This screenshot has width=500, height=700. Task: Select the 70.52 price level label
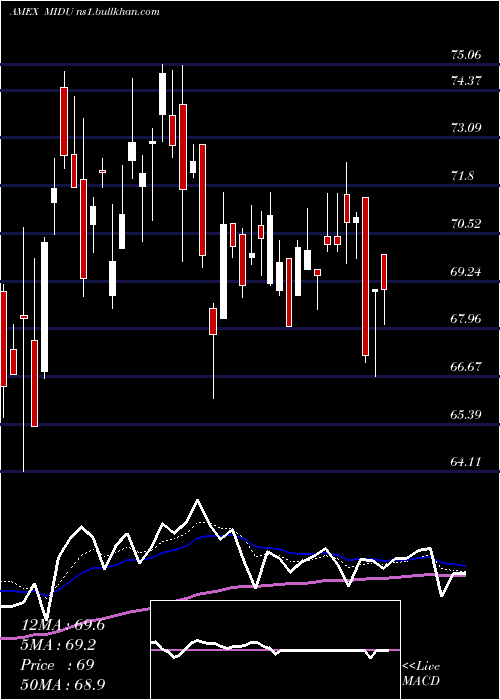tap(466, 223)
